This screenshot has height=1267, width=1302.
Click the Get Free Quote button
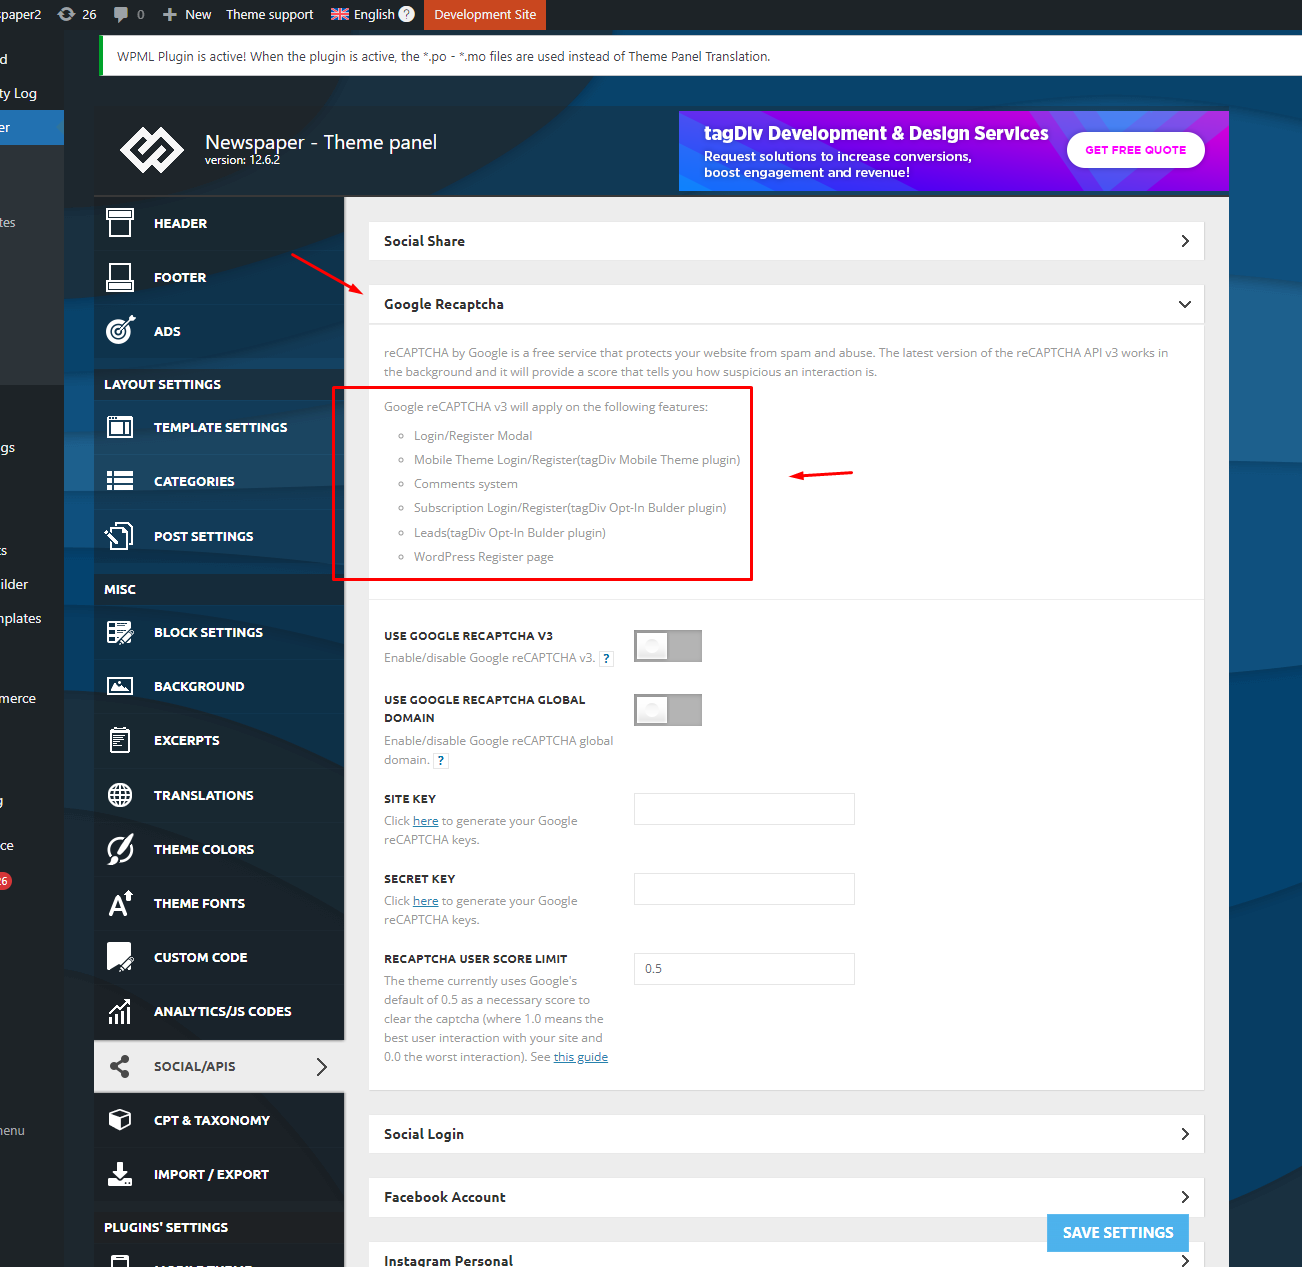(x=1136, y=150)
